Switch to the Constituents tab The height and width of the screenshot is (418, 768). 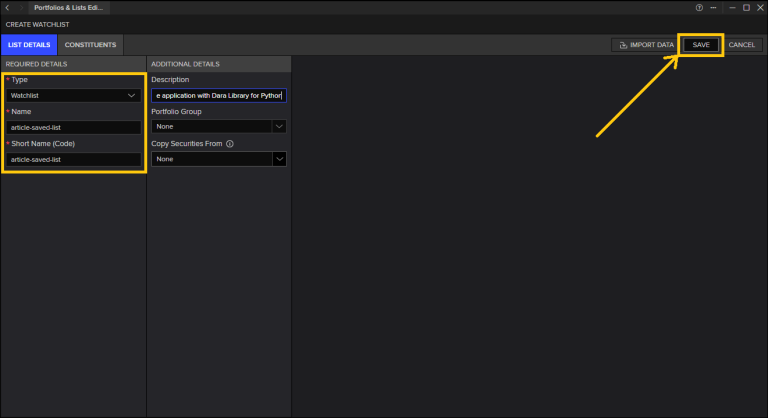pos(90,45)
